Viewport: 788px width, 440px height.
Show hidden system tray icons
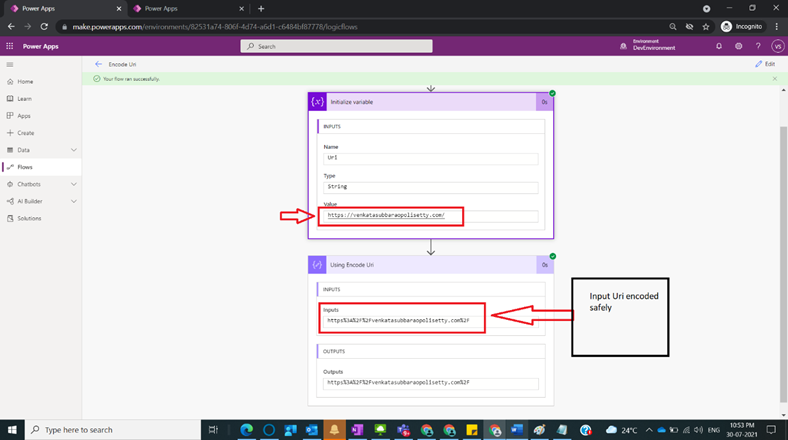tap(649, 430)
